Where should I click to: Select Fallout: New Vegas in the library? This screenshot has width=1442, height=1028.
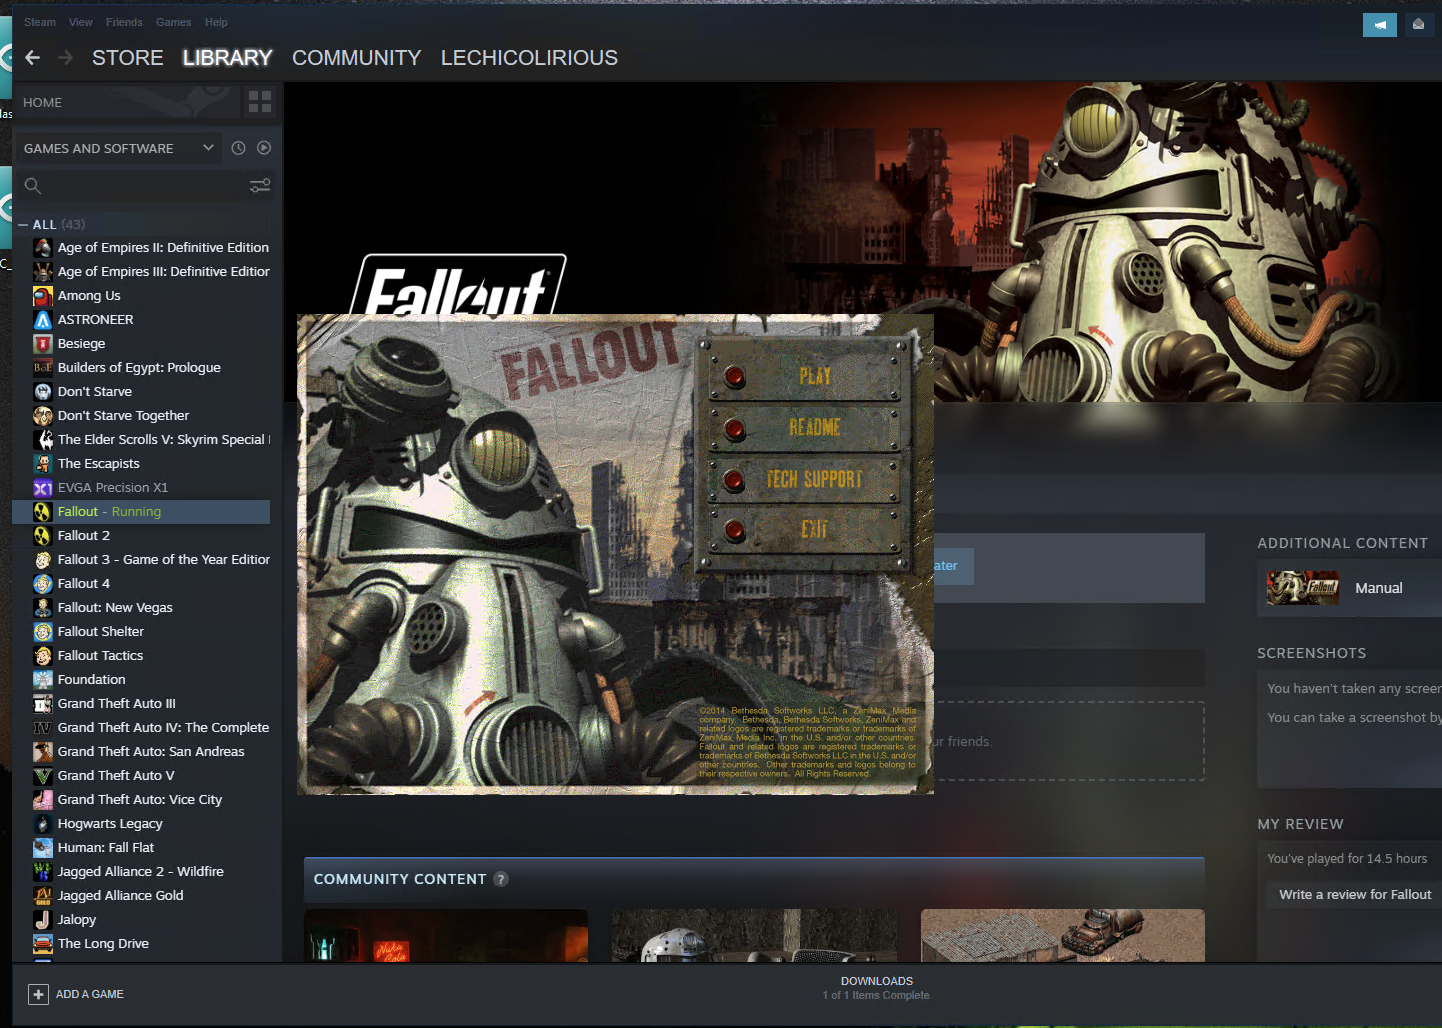(x=141, y=608)
